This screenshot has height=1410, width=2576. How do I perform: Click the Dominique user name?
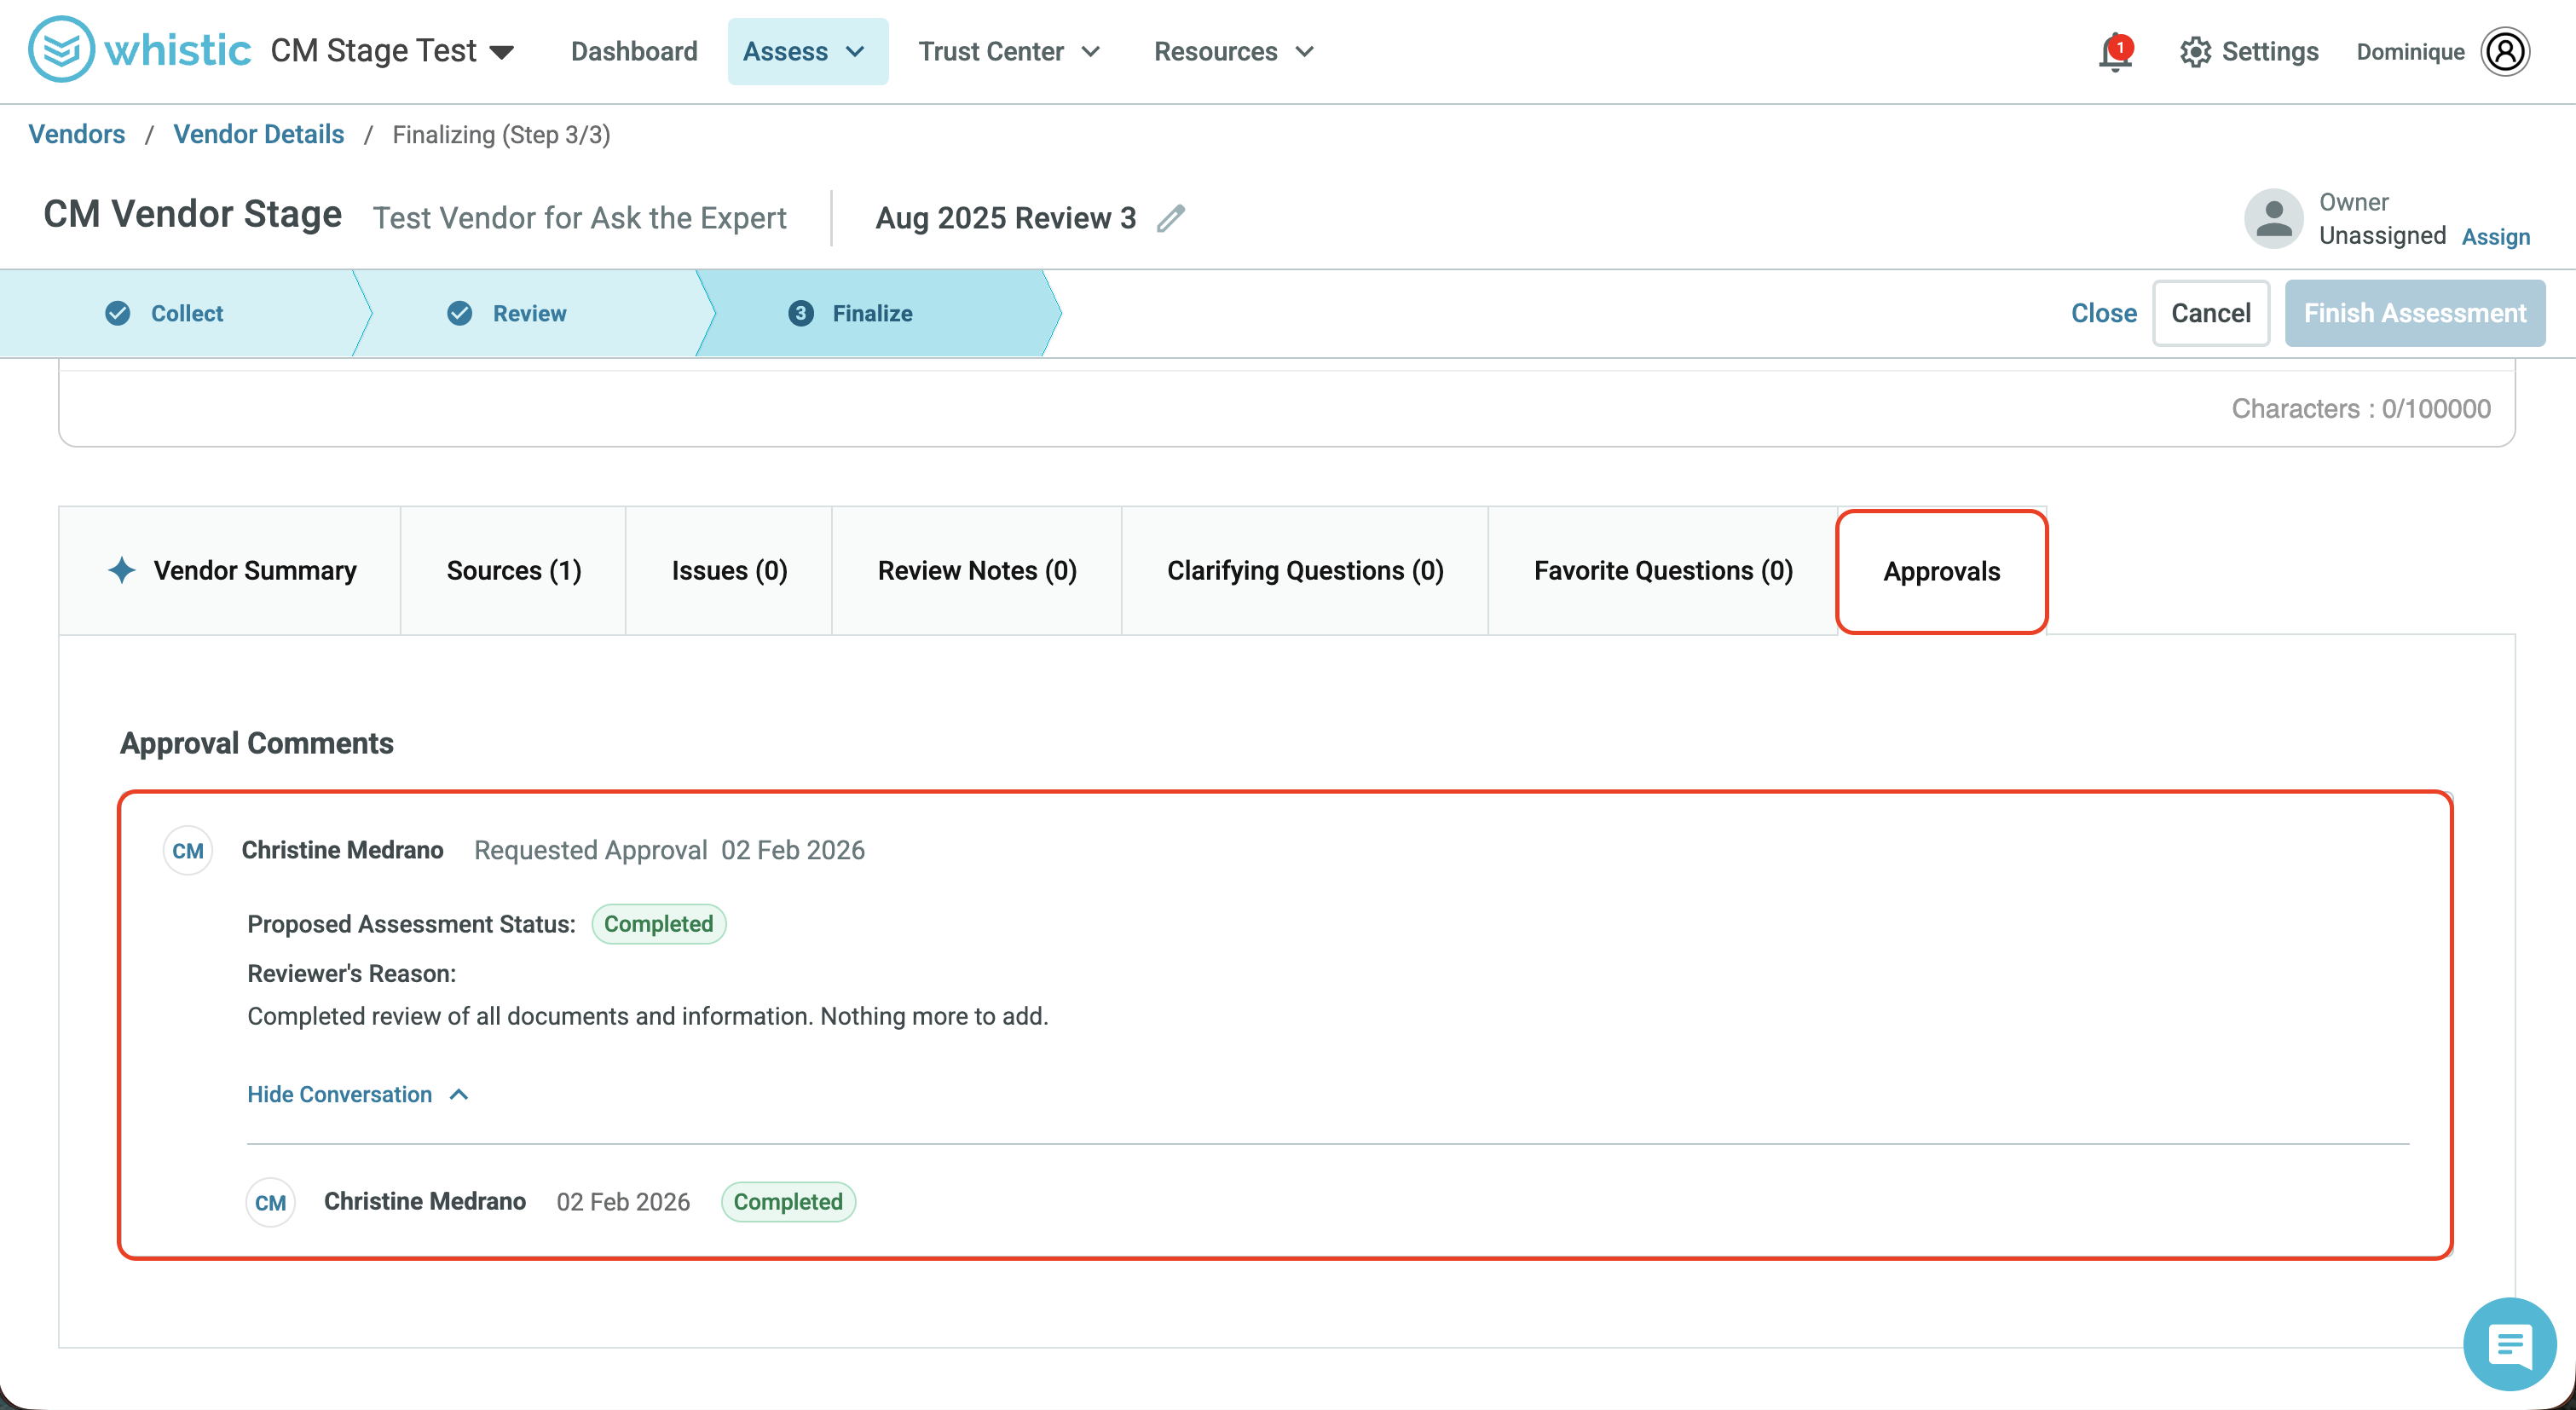(x=2410, y=52)
